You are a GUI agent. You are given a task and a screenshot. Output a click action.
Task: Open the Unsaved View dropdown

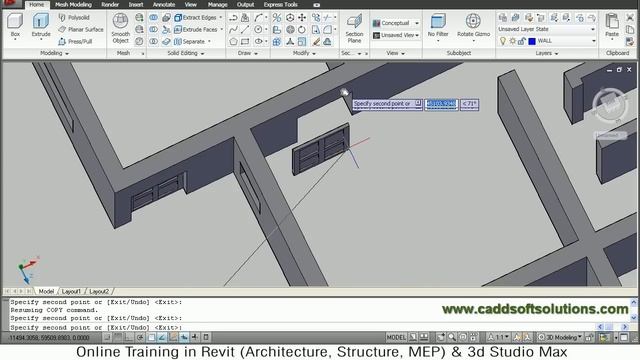[396, 35]
